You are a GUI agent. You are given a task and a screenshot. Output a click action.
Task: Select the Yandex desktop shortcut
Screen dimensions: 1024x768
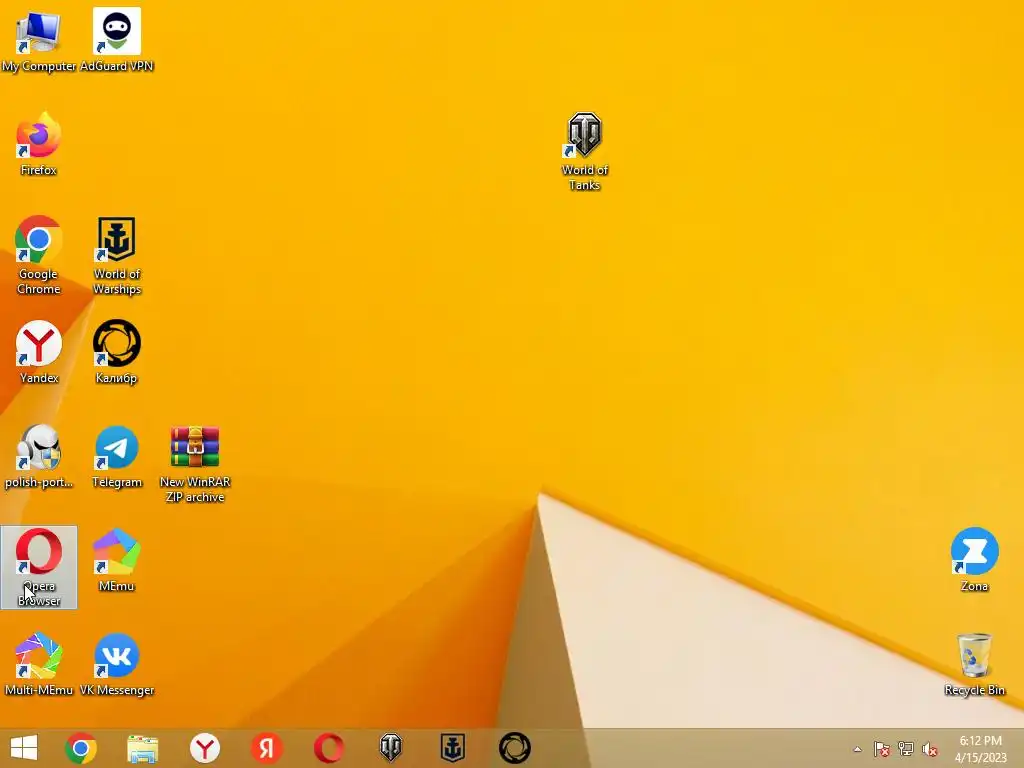[x=39, y=352]
